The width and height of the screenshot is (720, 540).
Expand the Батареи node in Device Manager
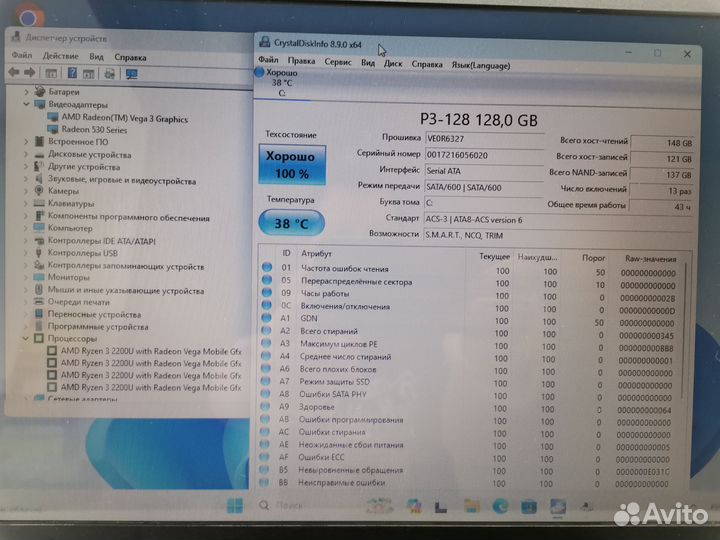point(26,92)
